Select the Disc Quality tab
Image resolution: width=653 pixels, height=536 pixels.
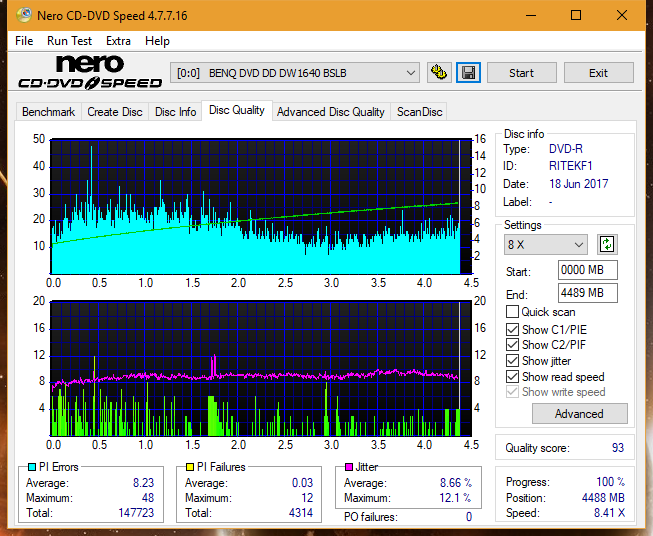pos(237,110)
